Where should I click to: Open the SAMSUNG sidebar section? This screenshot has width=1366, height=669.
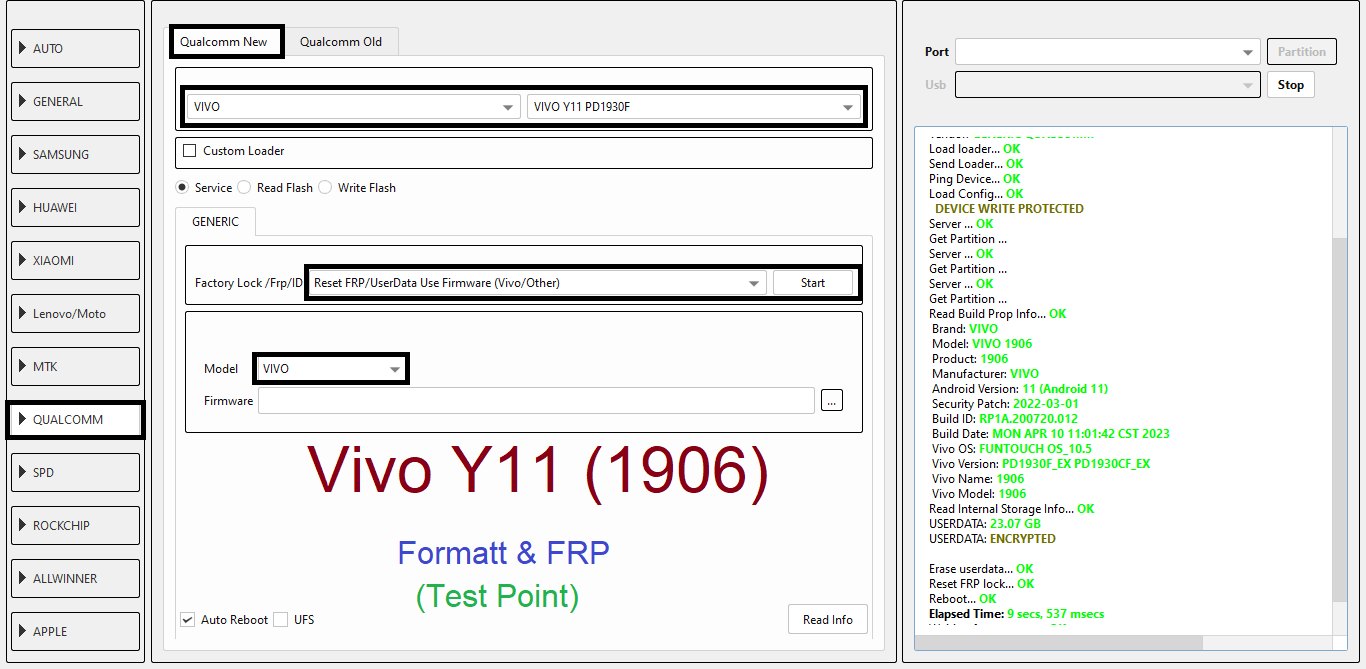76,154
